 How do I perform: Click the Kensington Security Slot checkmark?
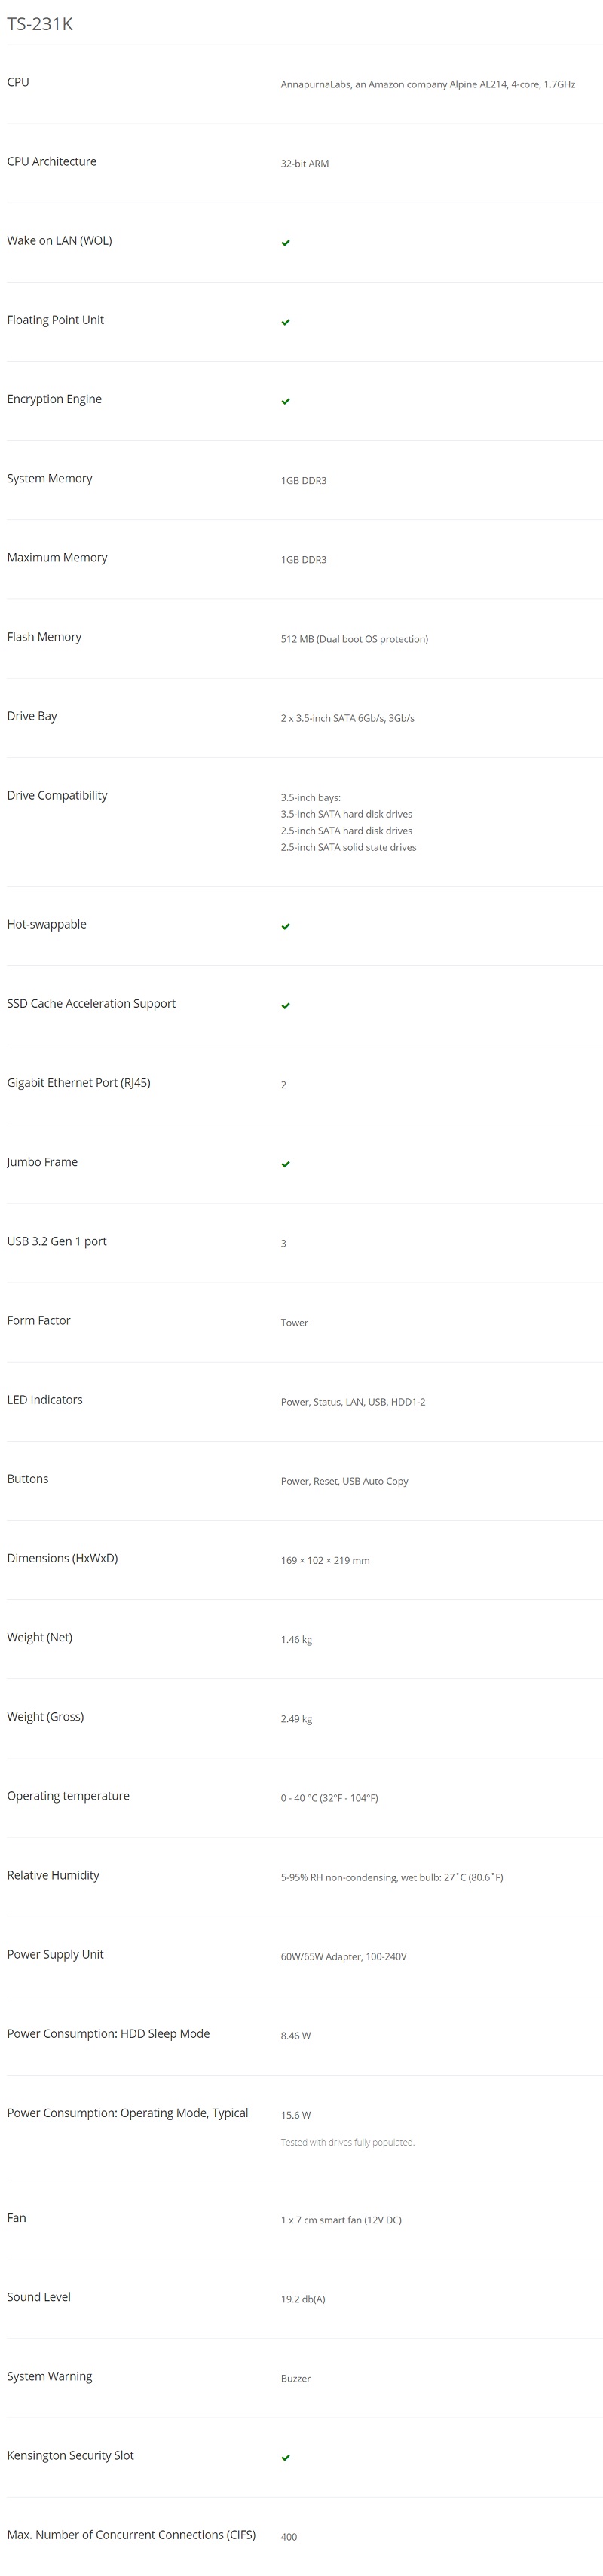pos(286,2457)
